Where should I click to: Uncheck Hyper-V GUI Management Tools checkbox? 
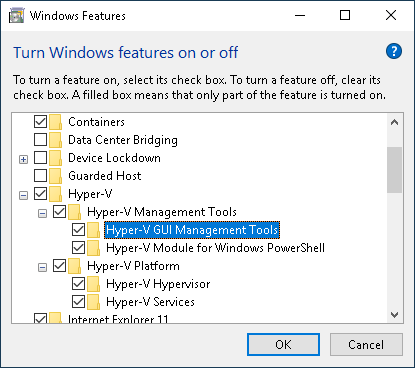coord(78,230)
